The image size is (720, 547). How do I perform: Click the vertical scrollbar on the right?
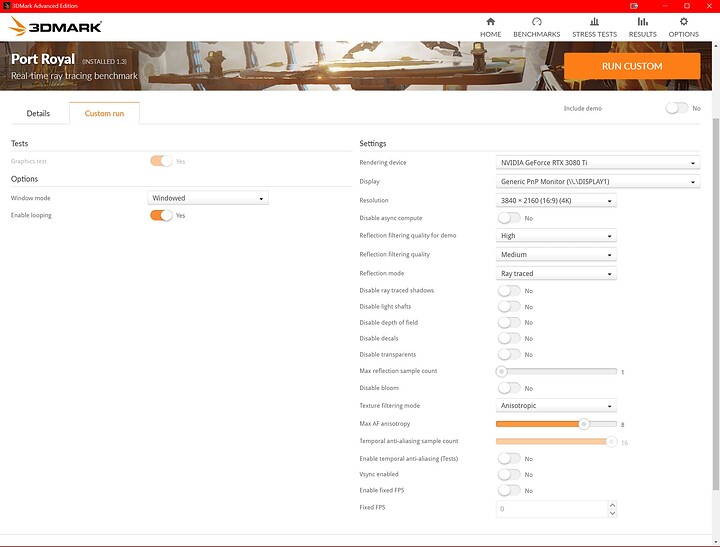[716, 304]
